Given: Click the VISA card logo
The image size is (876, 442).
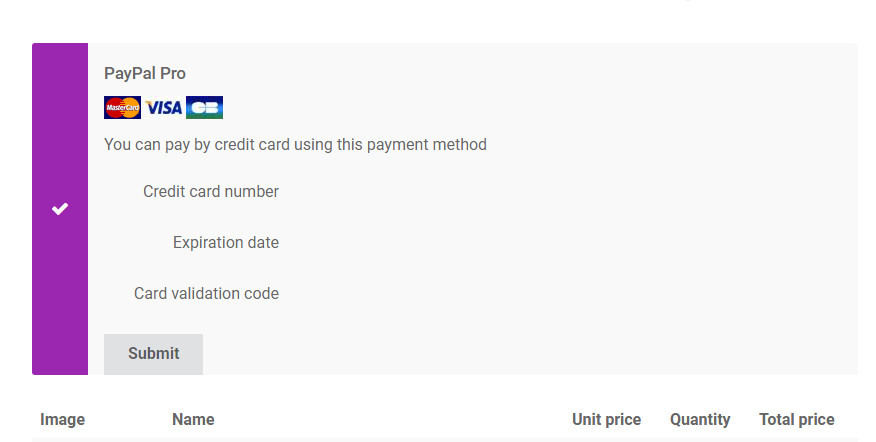Looking at the screenshot, I should tap(163, 108).
